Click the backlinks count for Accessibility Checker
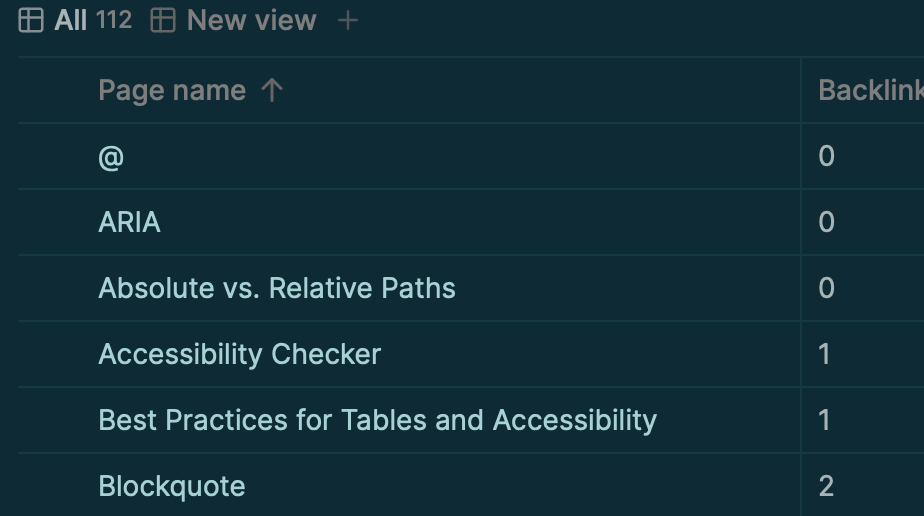 coord(825,354)
